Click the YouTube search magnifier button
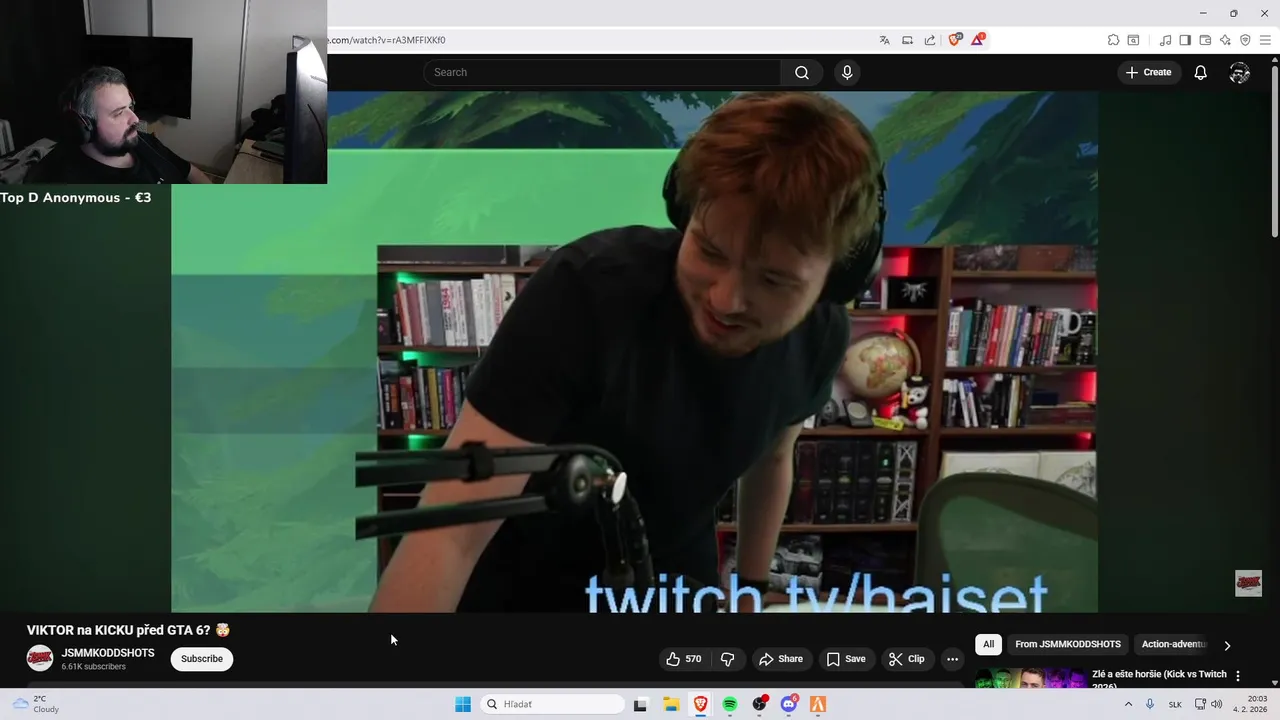The width and height of the screenshot is (1280, 720). [x=802, y=72]
